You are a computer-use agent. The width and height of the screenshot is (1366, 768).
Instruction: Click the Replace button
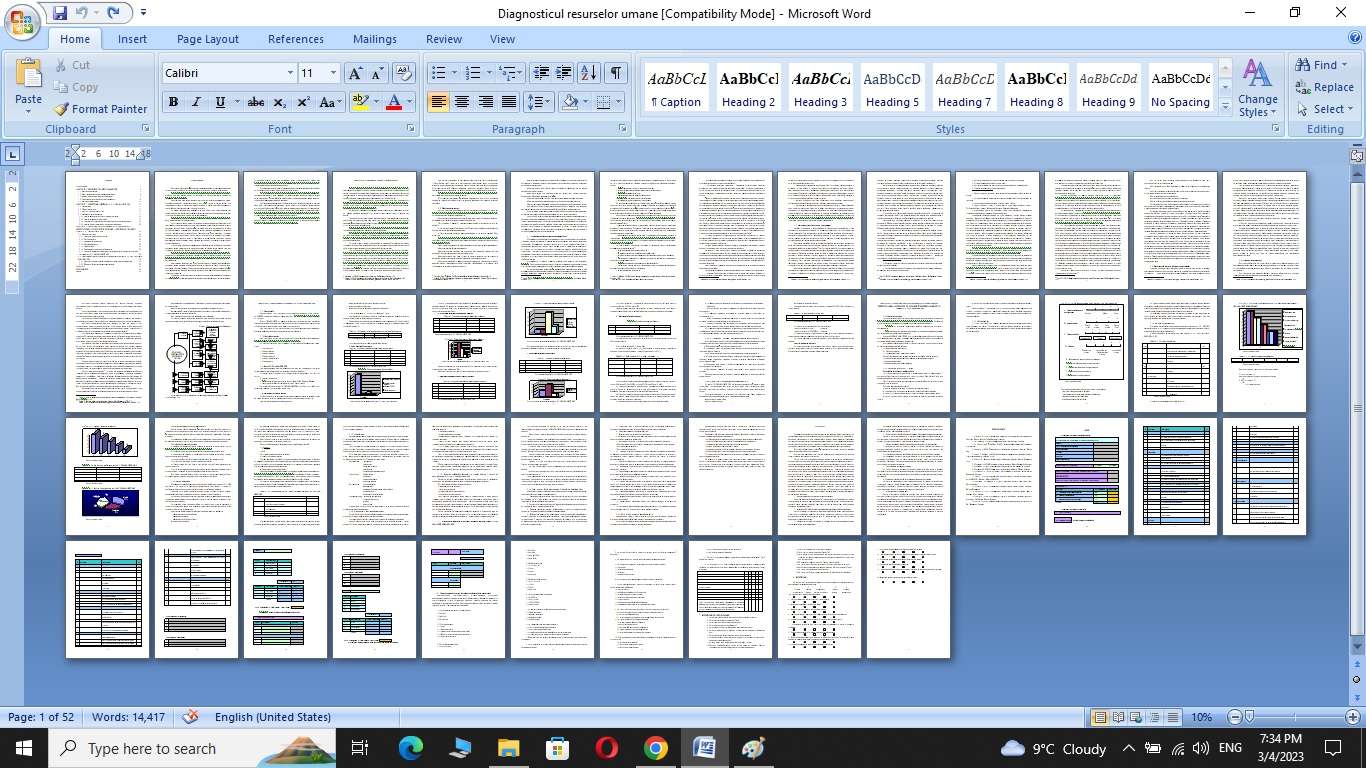1324,87
